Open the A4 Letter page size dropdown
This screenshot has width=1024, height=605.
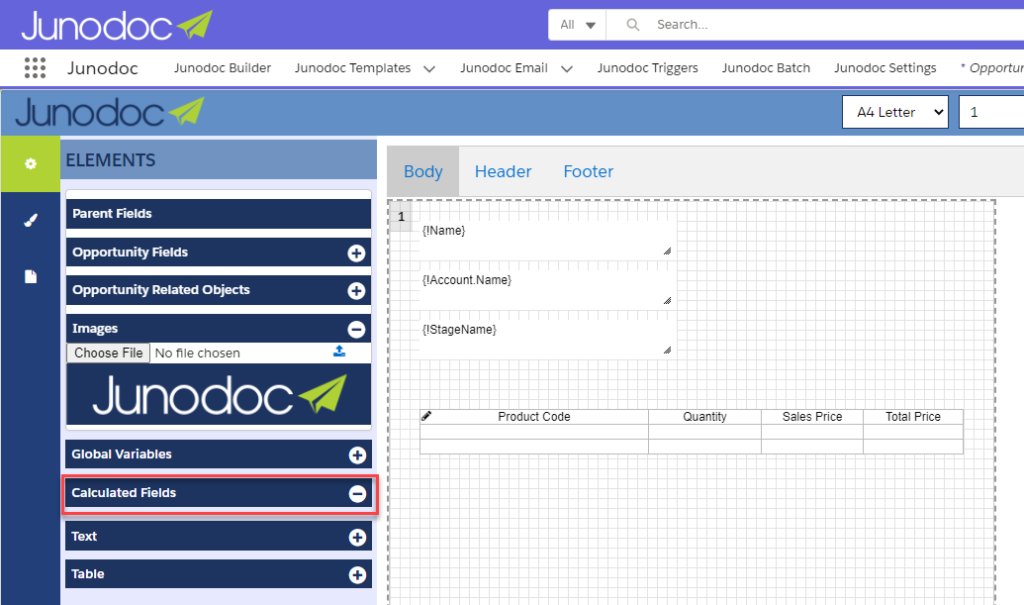click(895, 112)
